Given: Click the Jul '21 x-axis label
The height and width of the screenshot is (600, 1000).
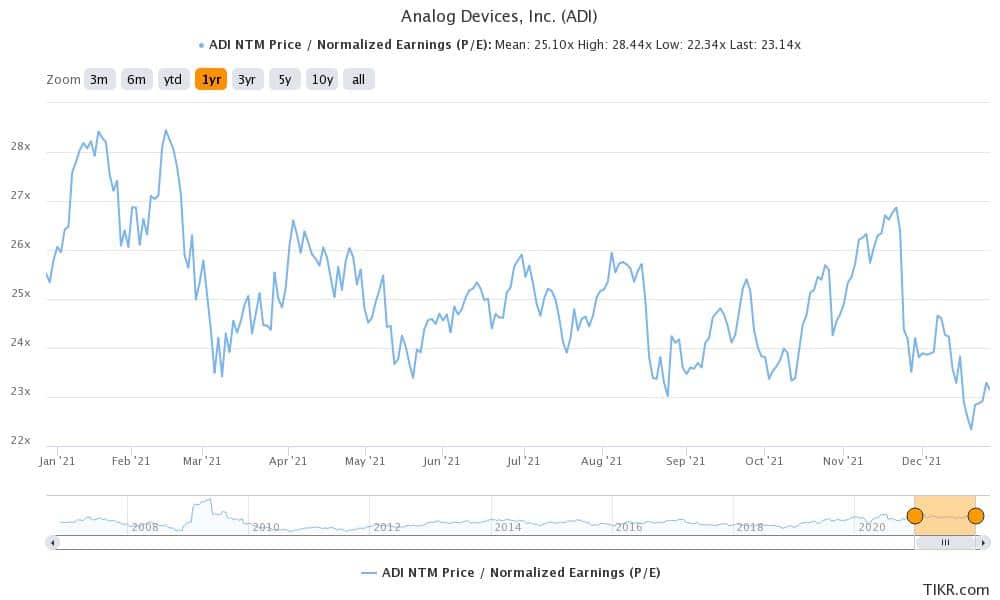Looking at the screenshot, I should 523,460.
